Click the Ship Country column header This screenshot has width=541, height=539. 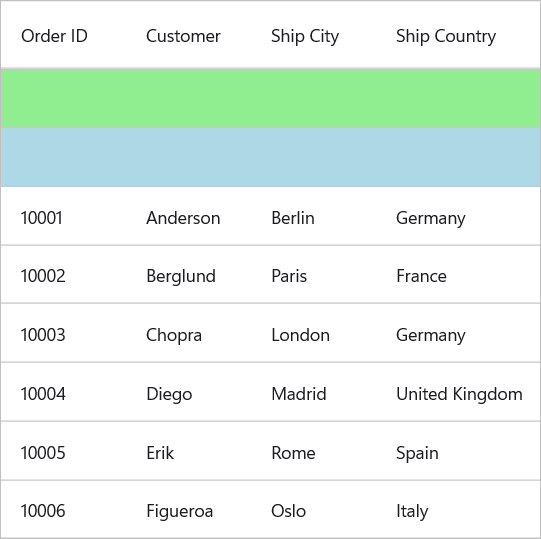click(458, 35)
